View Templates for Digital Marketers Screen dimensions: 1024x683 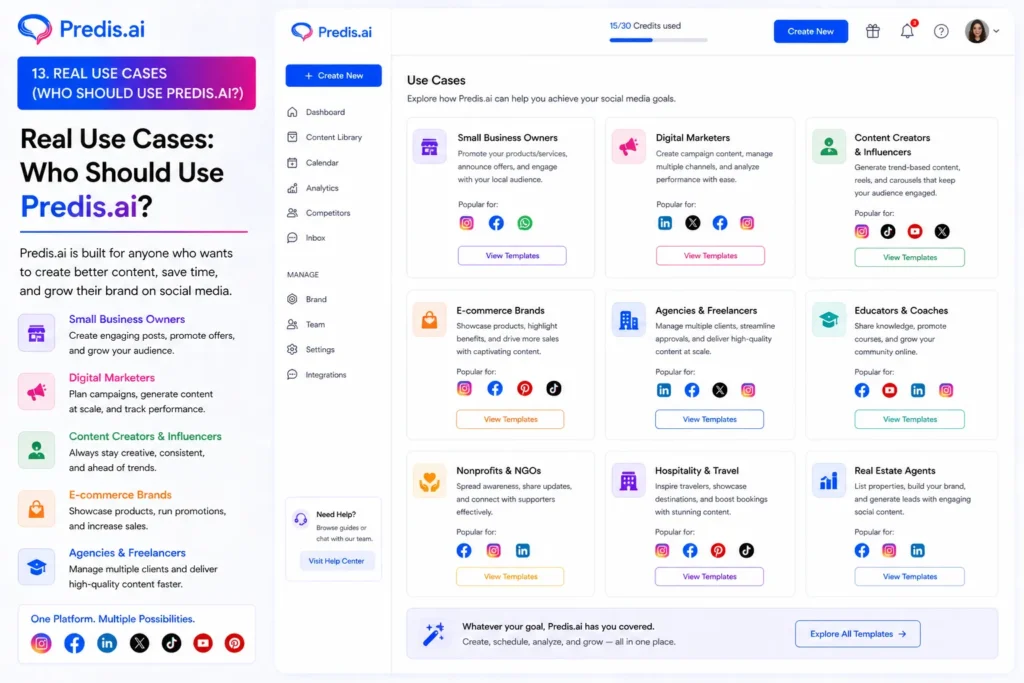(710, 255)
